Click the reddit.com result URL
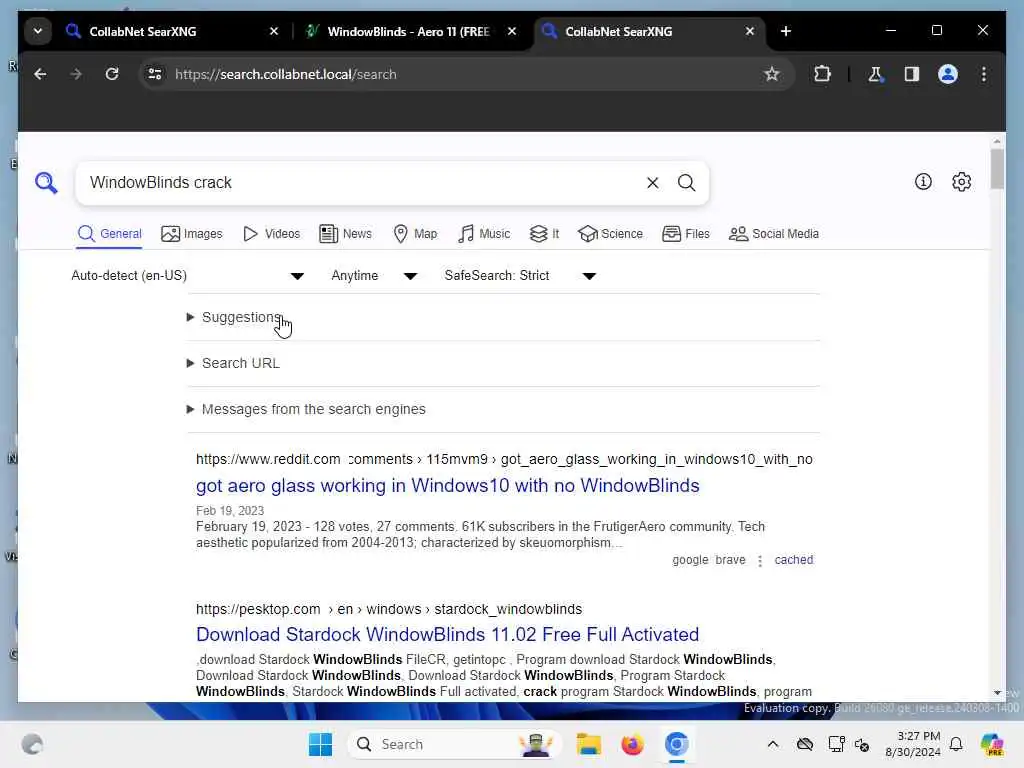The height and width of the screenshot is (768, 1024). tap(504, 460)
